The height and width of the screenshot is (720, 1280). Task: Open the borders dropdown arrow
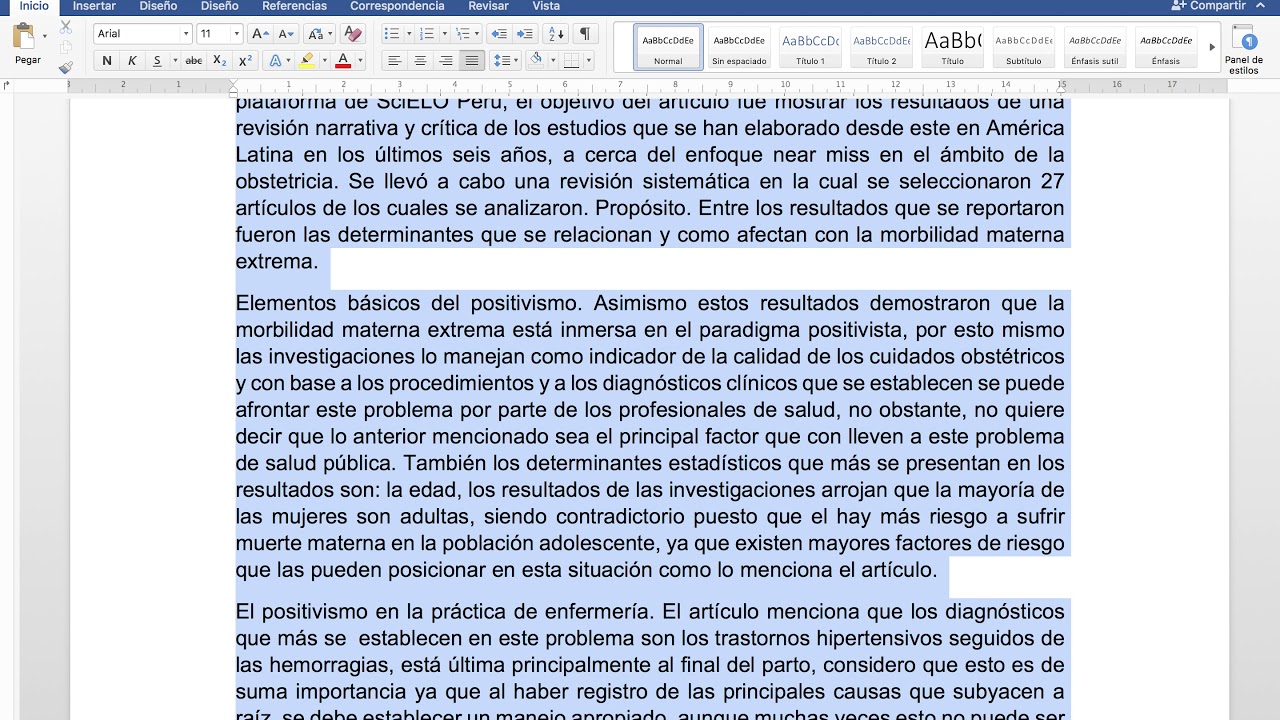coord(588,61)
